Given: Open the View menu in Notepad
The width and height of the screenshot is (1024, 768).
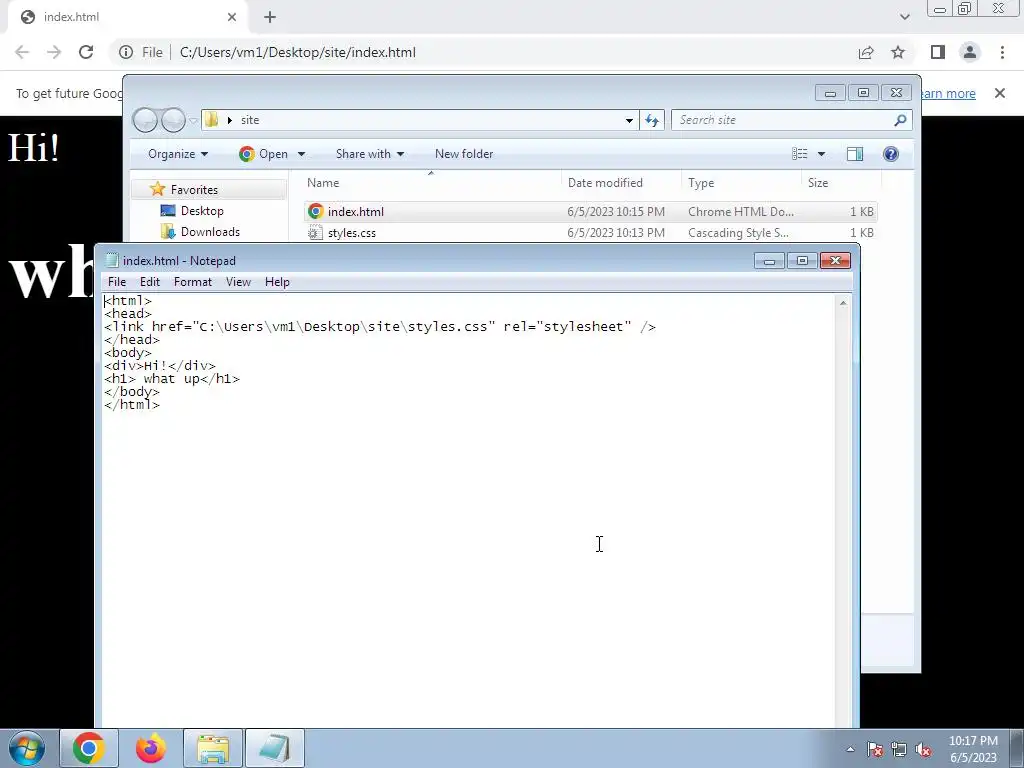Looking at the screenshot, I should 238,281.
